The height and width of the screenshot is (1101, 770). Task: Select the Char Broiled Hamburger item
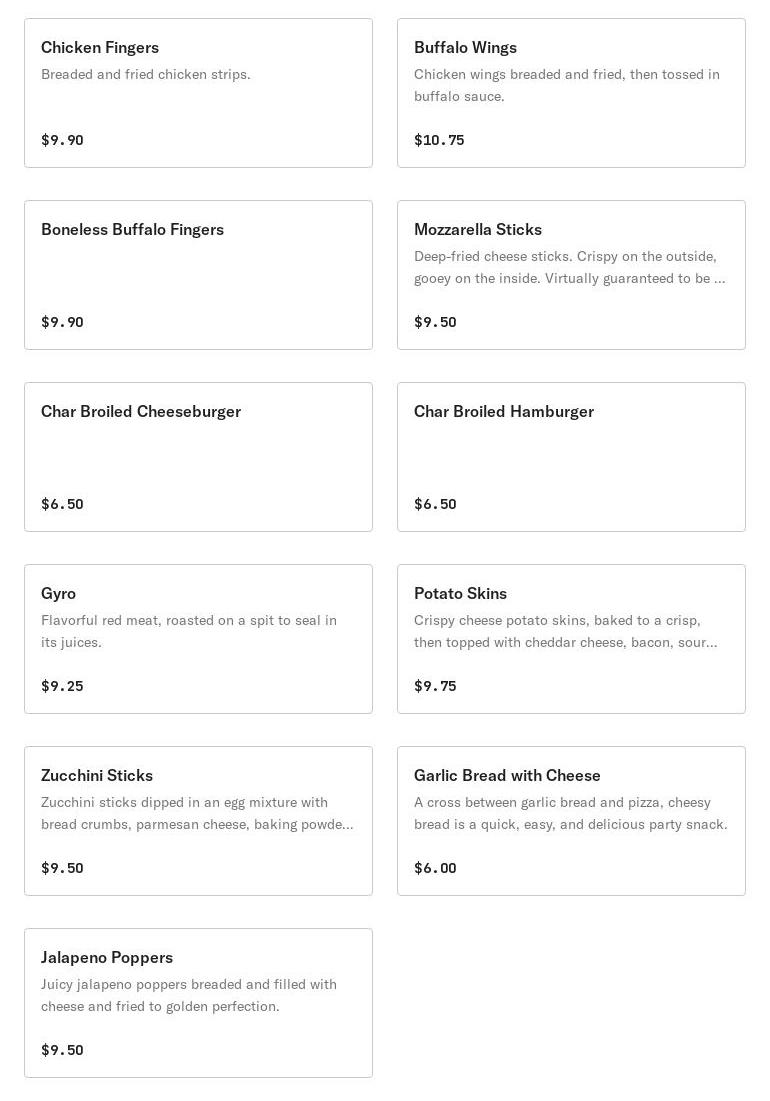(x=571, y=457)
